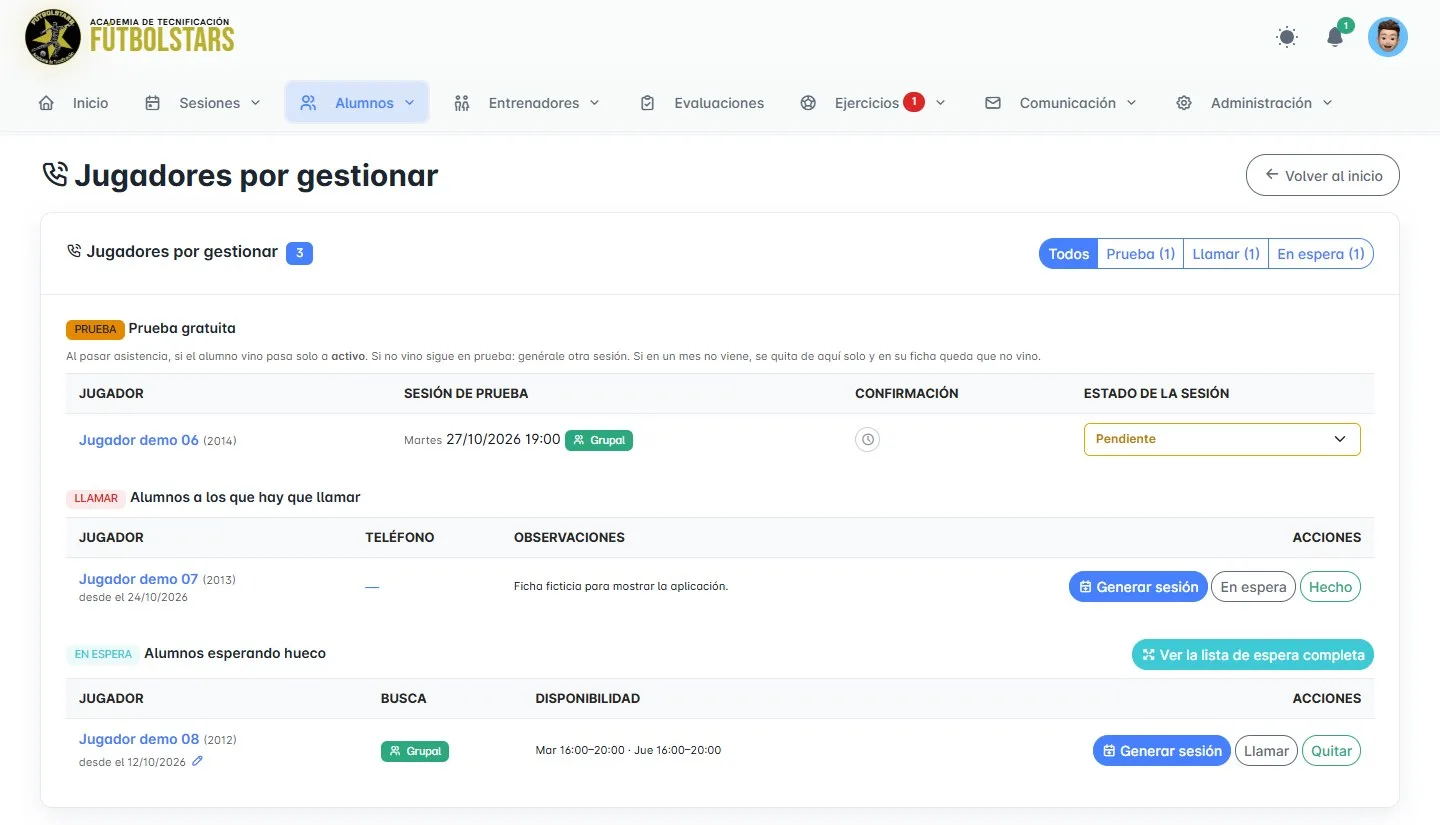Expand the Administración menu
The image size is (1440, 825).
point(1255,103)
